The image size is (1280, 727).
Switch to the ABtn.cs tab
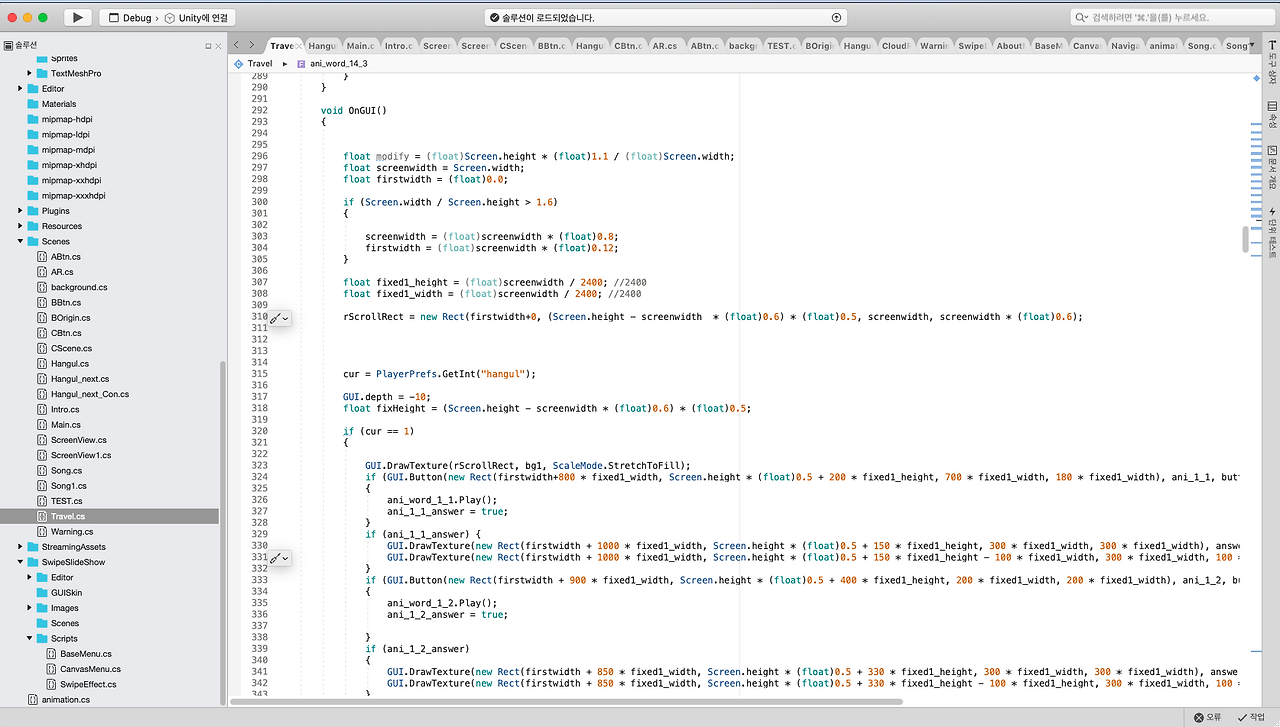click(x=704, y=46)
